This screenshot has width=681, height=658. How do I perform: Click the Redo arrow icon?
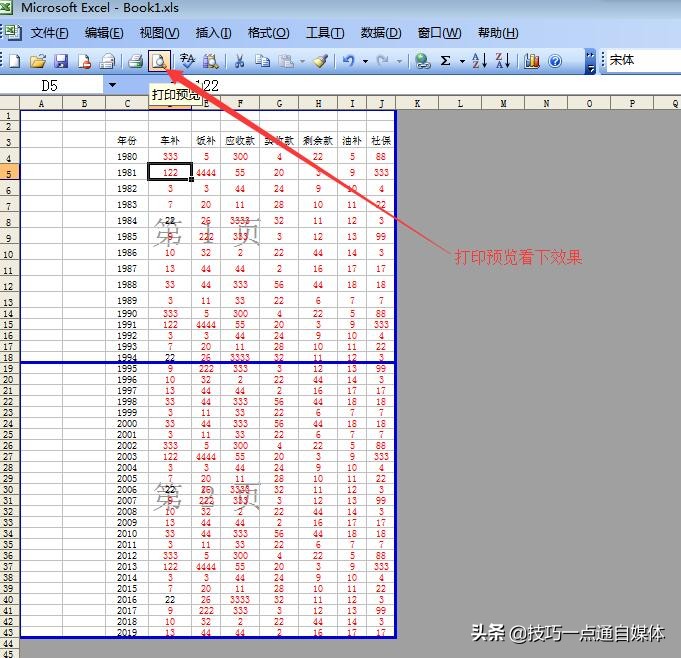tap(383, 61)
